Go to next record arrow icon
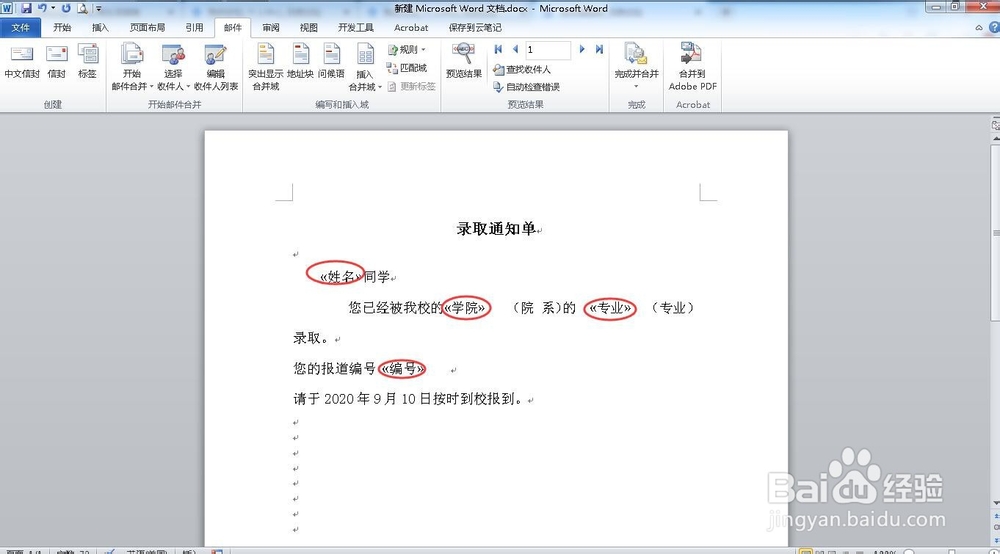 [x=582, y=49]
